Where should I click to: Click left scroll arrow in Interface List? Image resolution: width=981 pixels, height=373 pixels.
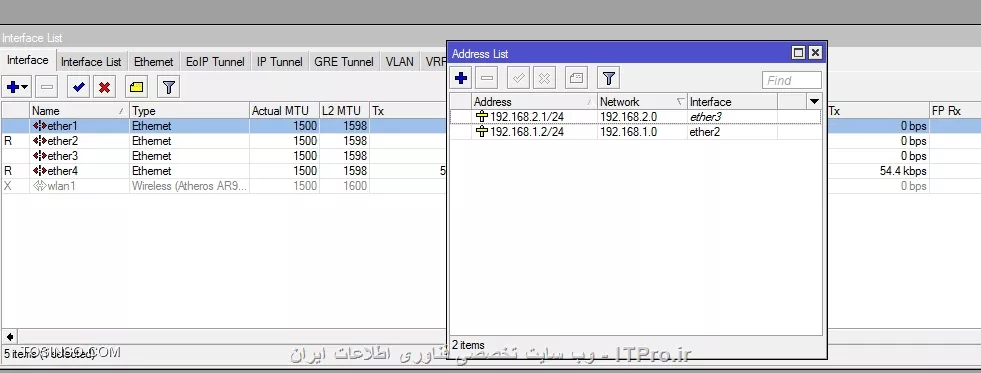tap(9, 337)
